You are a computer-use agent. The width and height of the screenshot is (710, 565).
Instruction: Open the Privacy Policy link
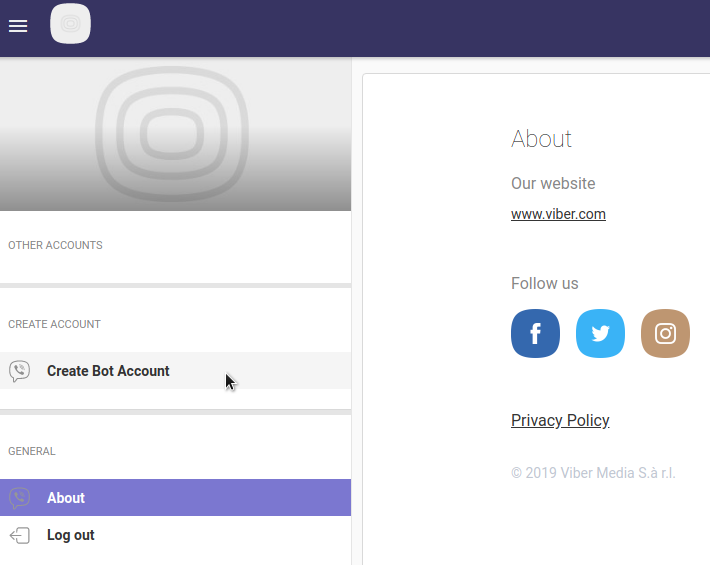click(x=560, y=420)
